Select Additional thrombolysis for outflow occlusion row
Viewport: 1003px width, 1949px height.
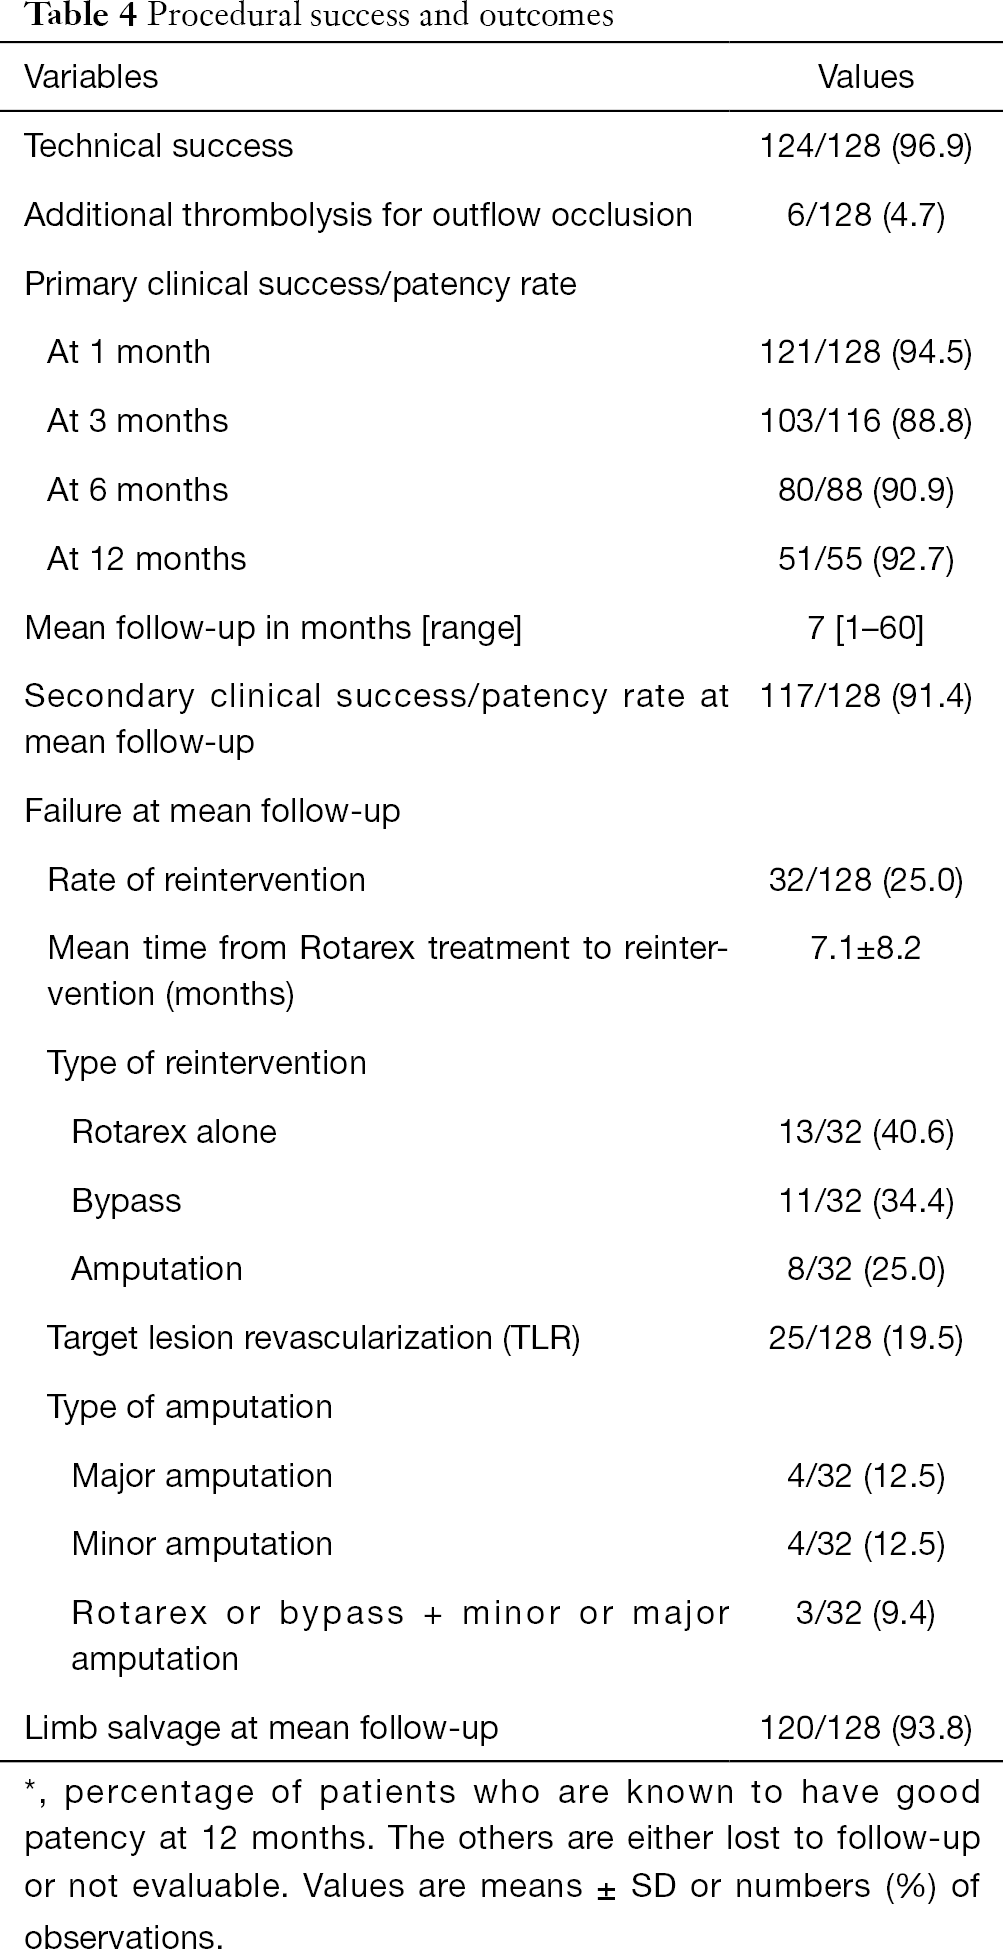pos(501,215)
